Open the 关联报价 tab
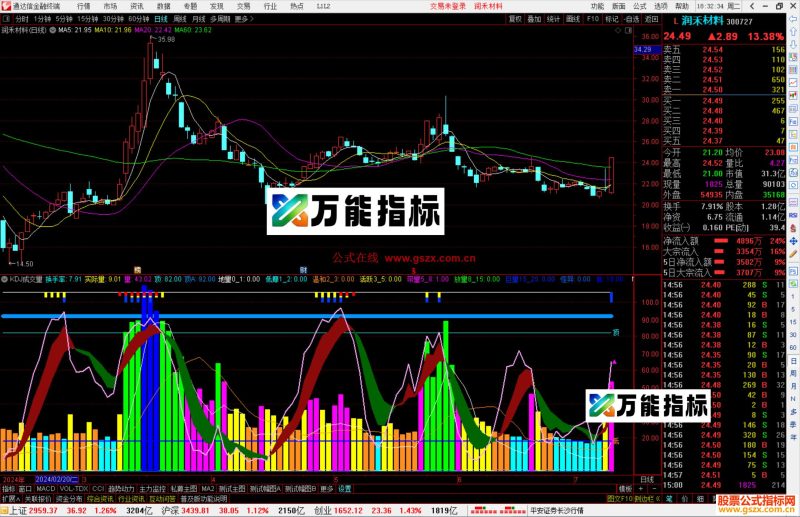 click(38, 499)
